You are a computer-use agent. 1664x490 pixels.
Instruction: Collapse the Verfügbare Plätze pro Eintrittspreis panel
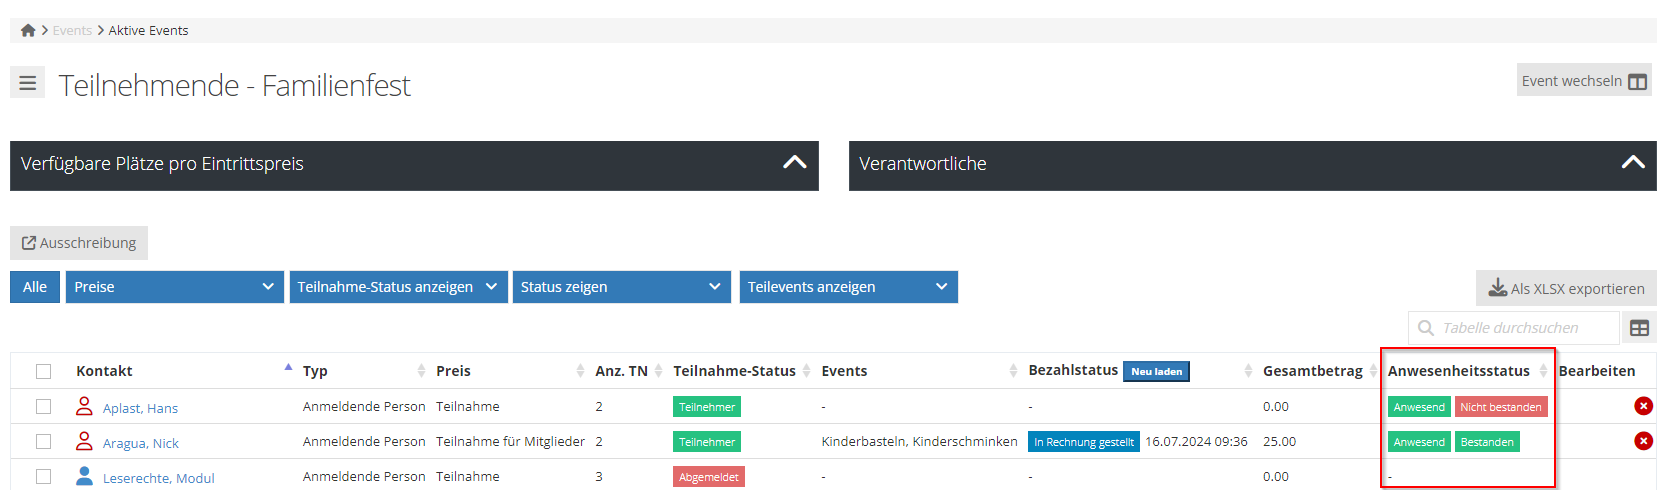pyautogui.click(x=794, y=163)
